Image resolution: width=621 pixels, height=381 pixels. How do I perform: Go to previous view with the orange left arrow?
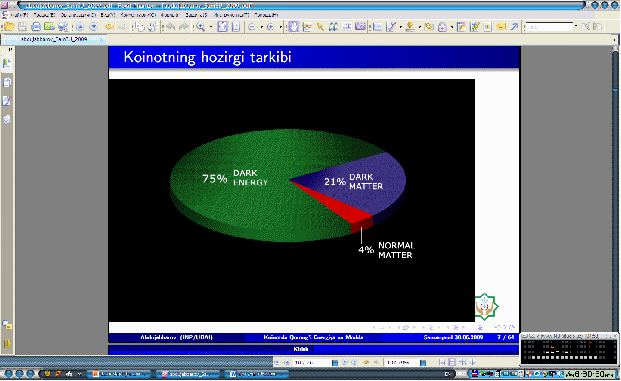pyautogui.click(x=109, y=27)
